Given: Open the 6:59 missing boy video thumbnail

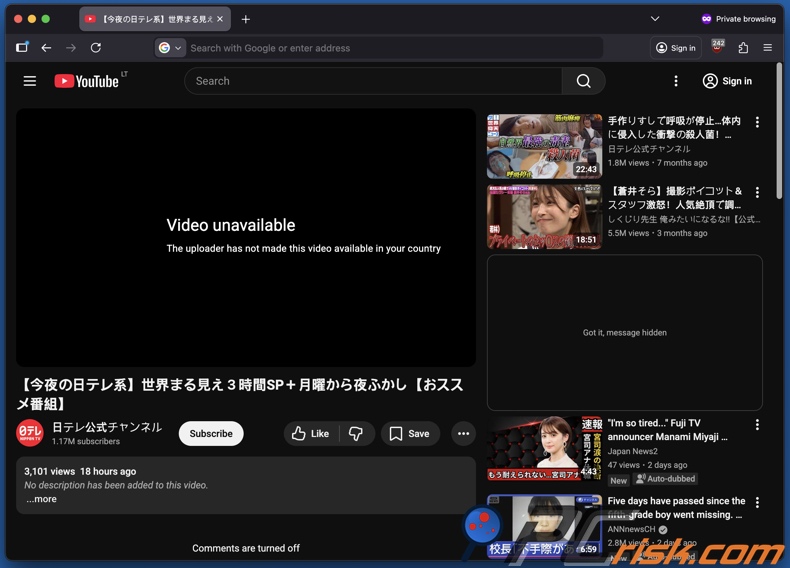Looking at the screenshot, I should [x=544, y=526].
